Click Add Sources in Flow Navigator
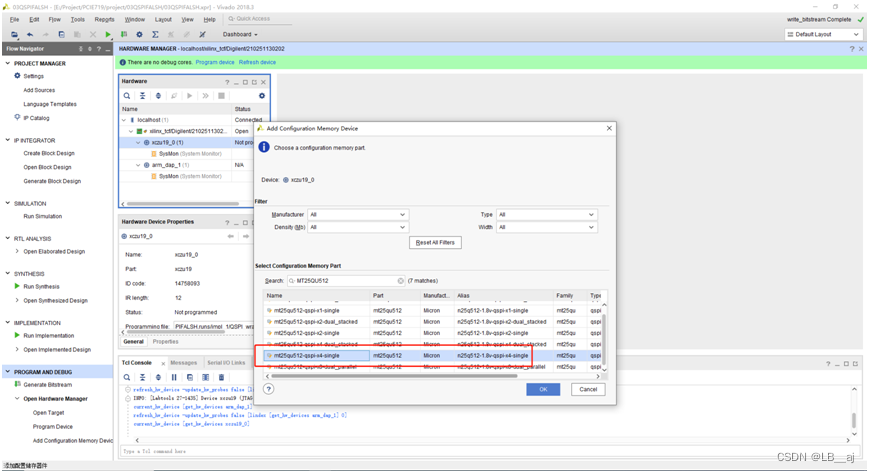Viewport: 869px width, 473px height. (39, 90)
